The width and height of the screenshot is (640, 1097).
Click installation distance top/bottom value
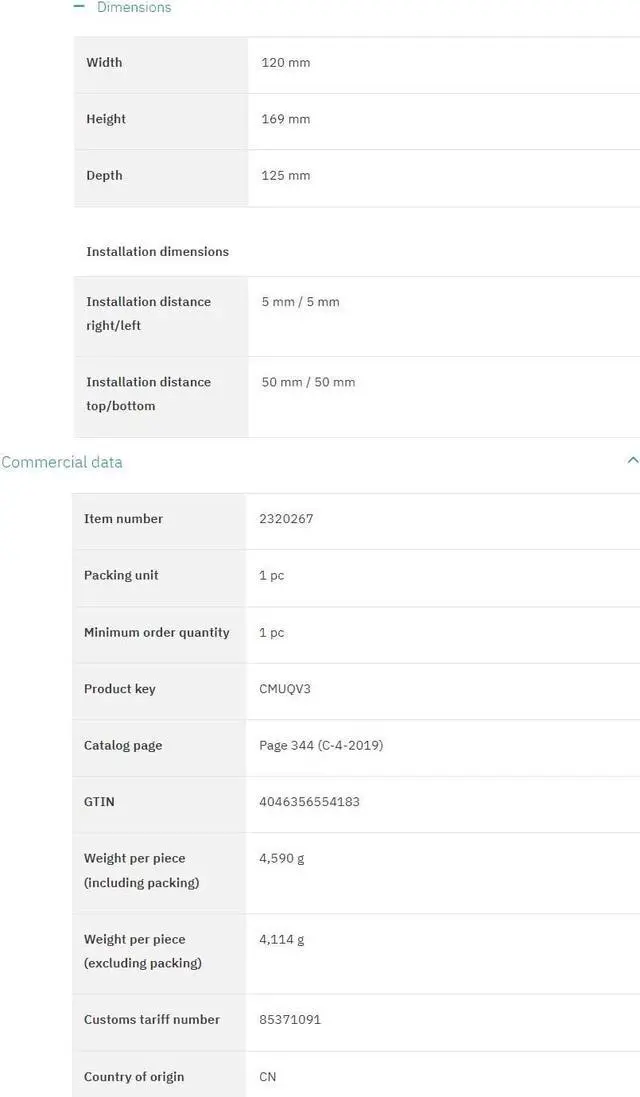[x=308, y=382]
